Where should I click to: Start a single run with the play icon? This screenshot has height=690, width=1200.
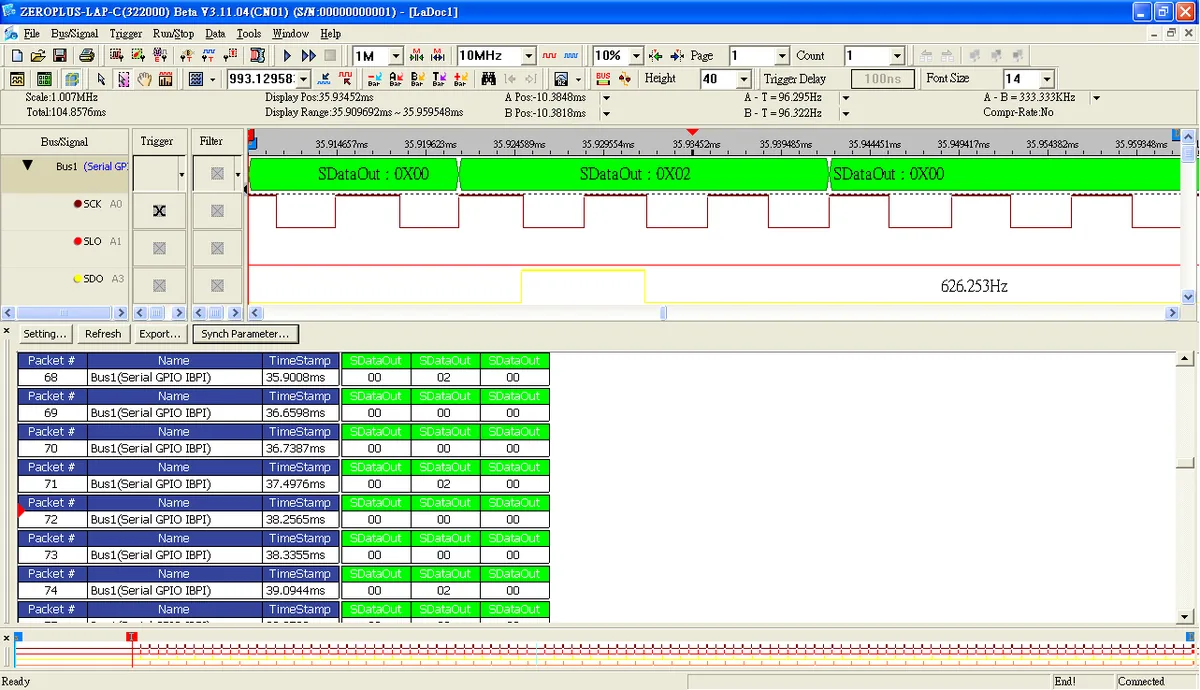click(x=287, y=56)
